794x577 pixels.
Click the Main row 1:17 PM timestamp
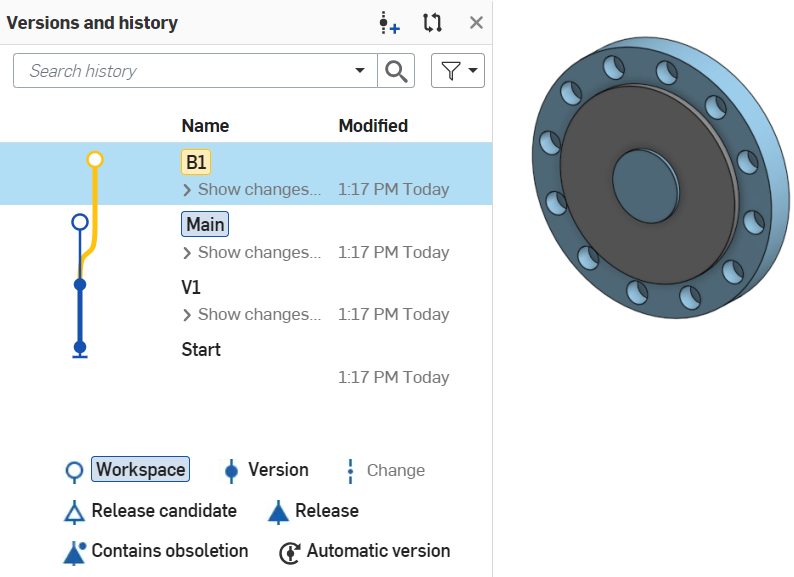(x=393, y=252)
